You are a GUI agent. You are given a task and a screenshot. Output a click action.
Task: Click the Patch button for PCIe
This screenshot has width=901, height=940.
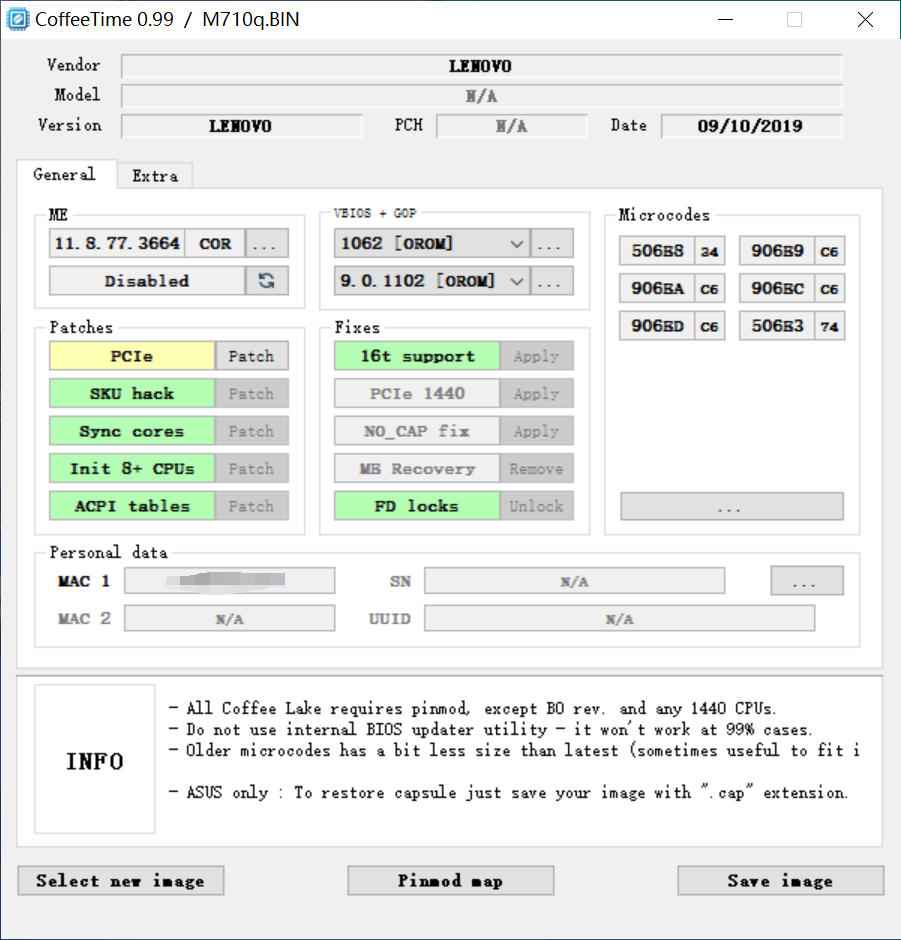pos(252,356)
